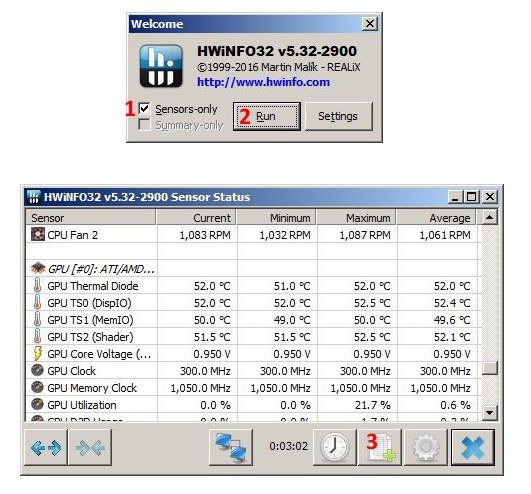Image resolution: width=531 pixels, height=494 pixels.
Task: Select the GPU TS1 (MemIO) row label
Action: click(90, 320)
